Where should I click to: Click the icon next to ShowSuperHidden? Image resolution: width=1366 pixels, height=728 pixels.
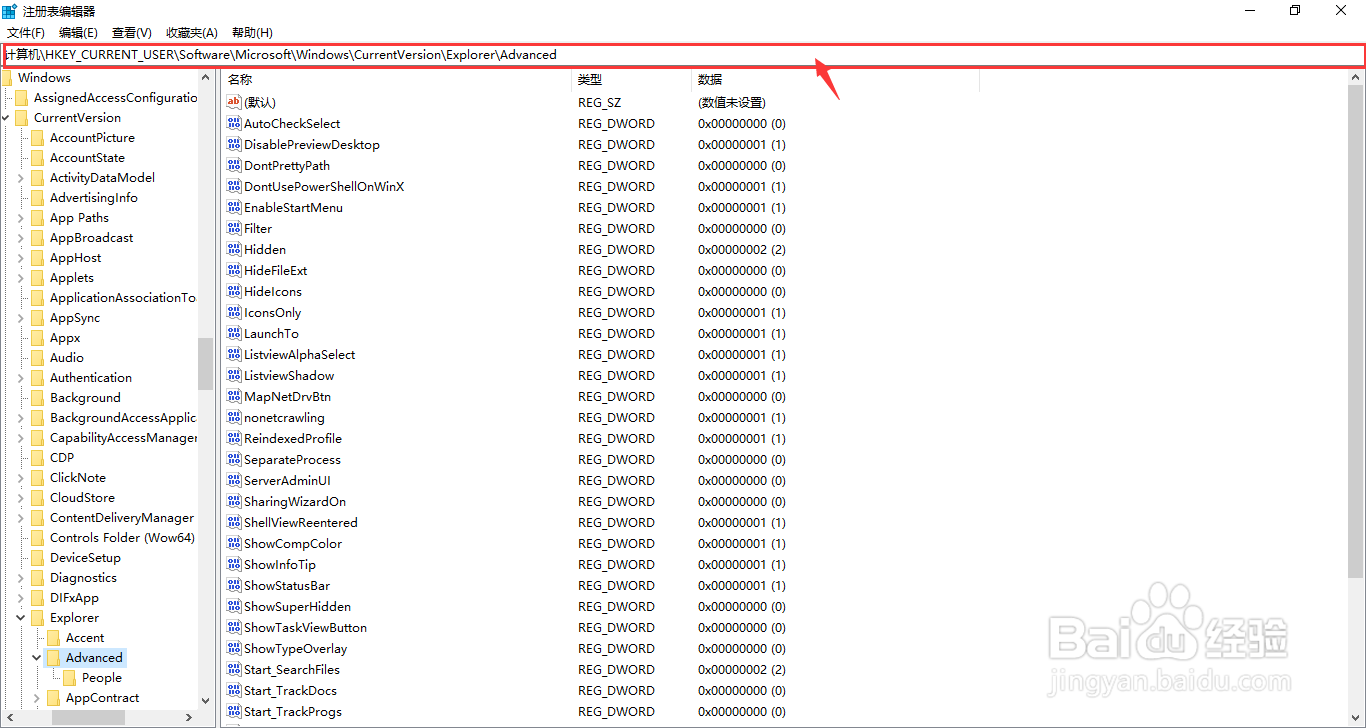point(234,606)
